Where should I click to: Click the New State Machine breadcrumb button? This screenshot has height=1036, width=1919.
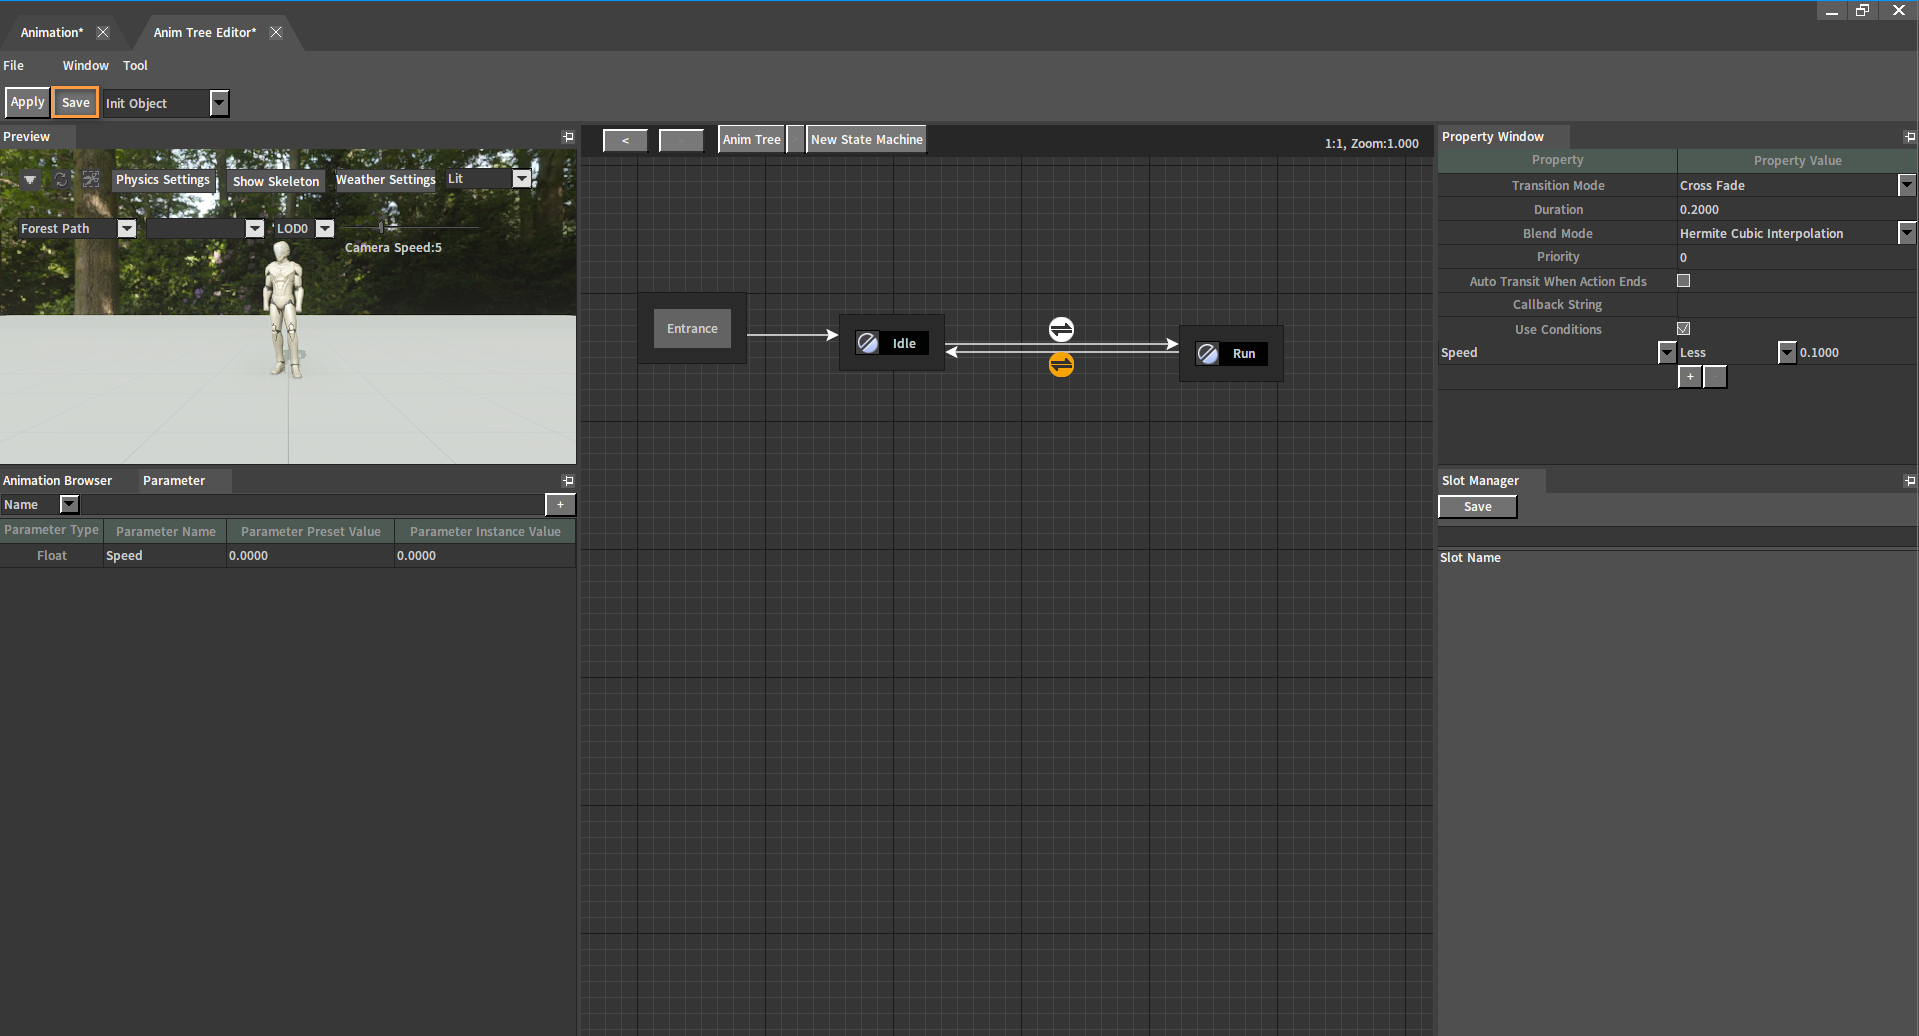click(x=867, y=140)
